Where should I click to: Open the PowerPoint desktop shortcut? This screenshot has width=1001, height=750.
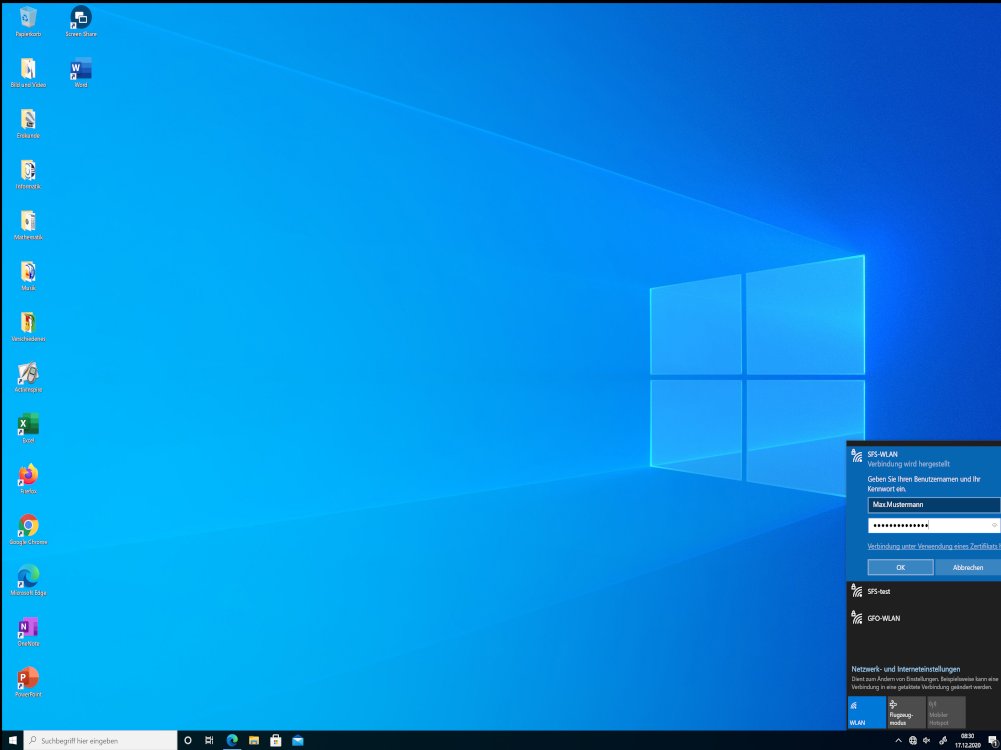point(28,678)
